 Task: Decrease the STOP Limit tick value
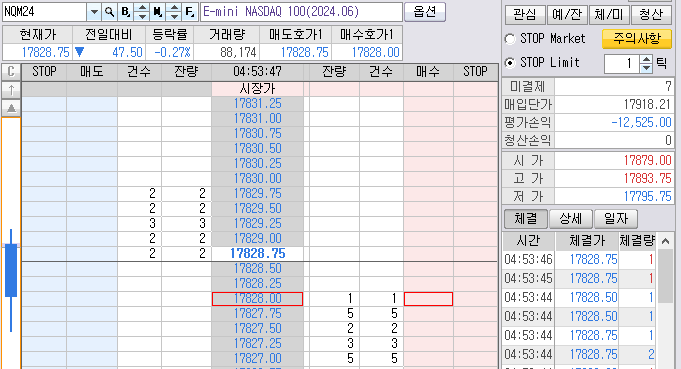point(646,68)
